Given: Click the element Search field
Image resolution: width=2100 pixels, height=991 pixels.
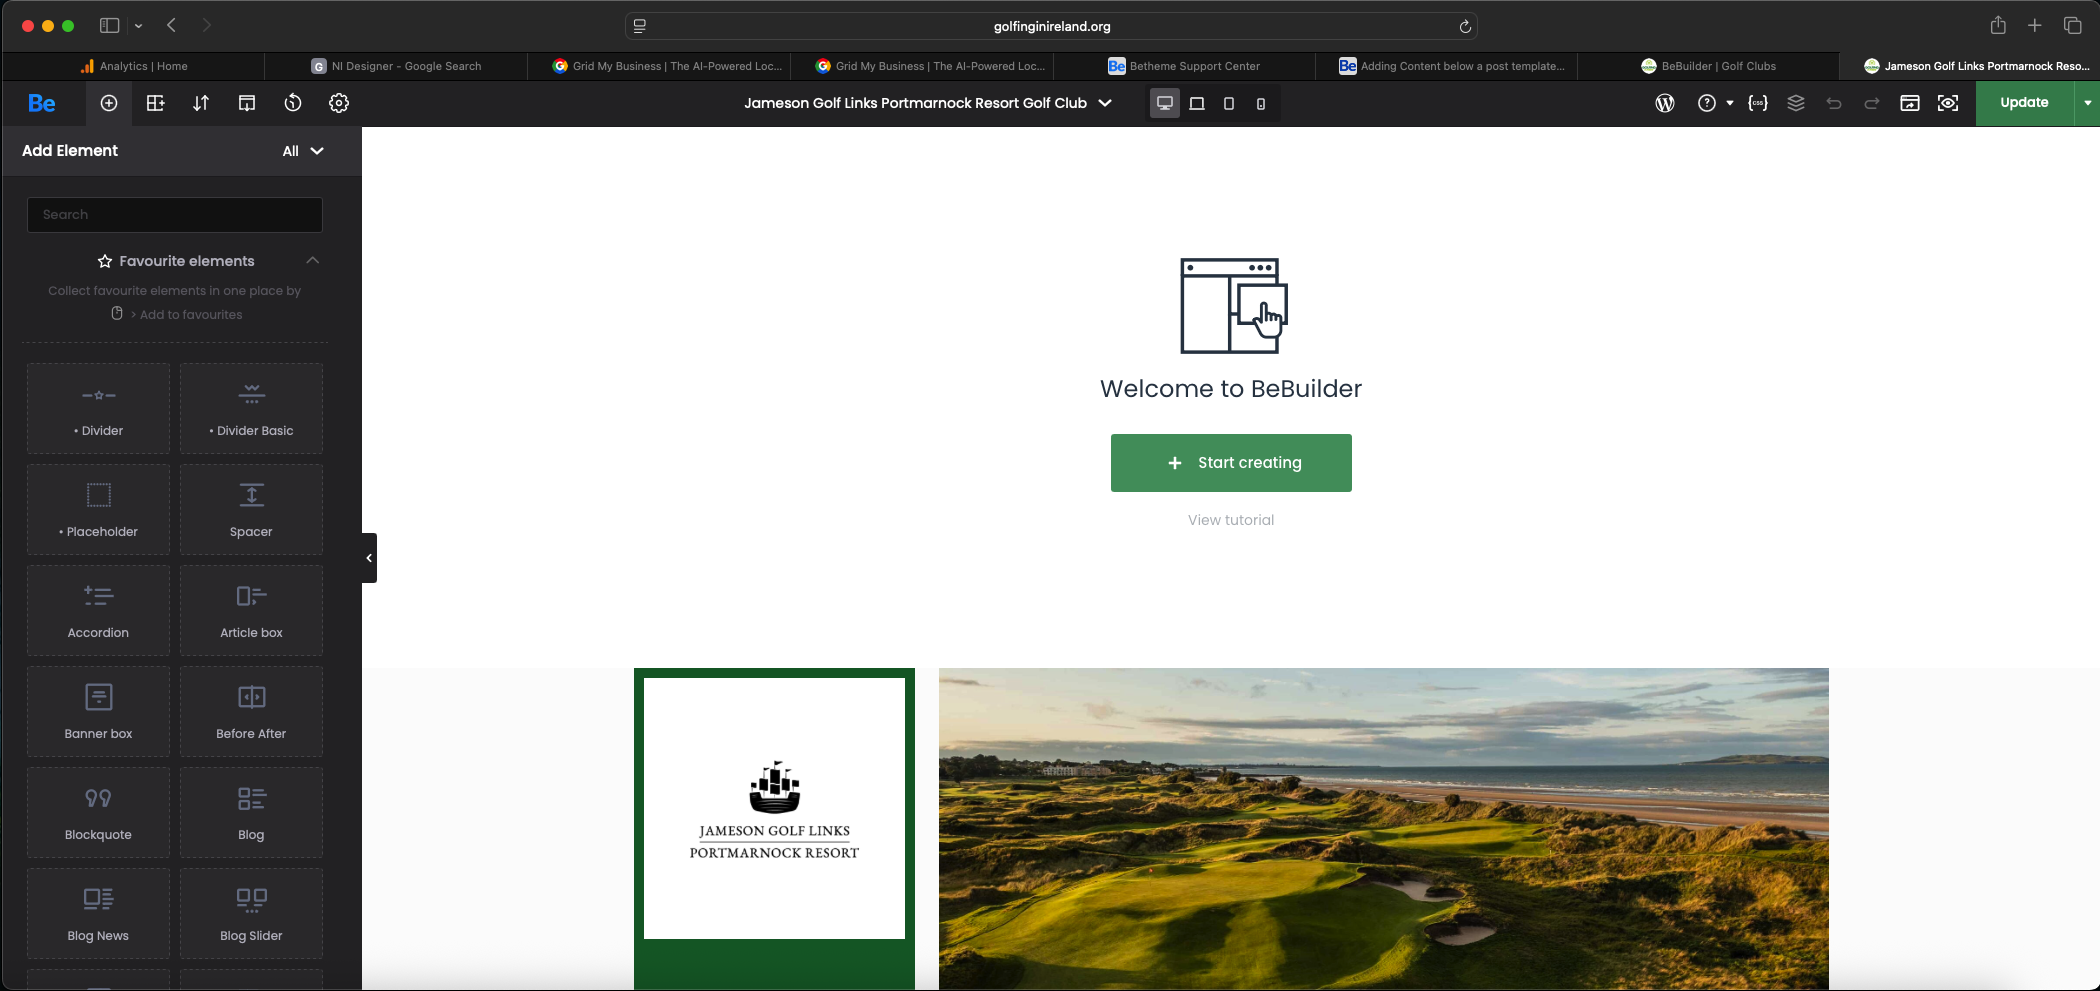Looking at the screenshot, I should pyautogui.click(x=175, y=215).
